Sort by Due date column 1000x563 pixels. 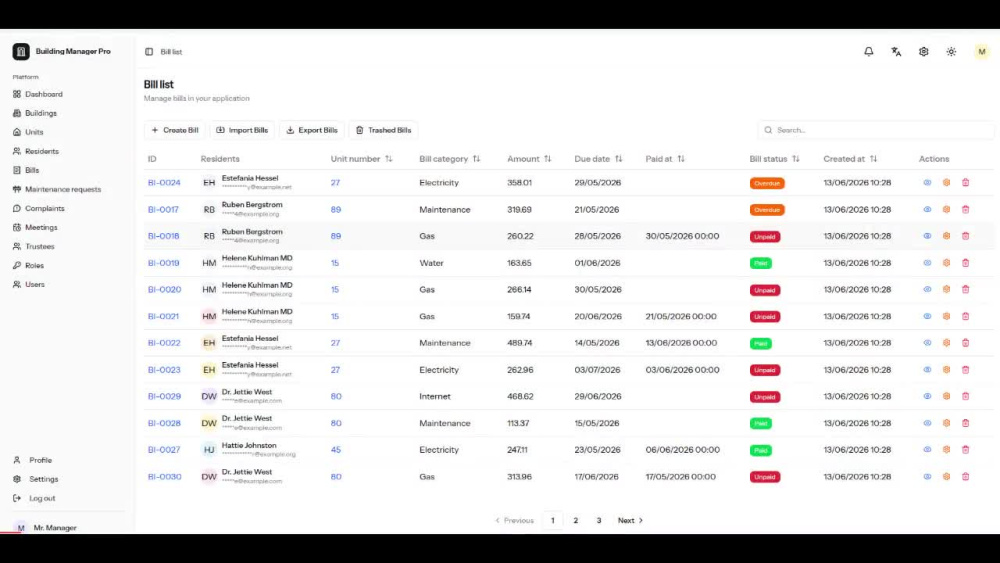(598, 159)
